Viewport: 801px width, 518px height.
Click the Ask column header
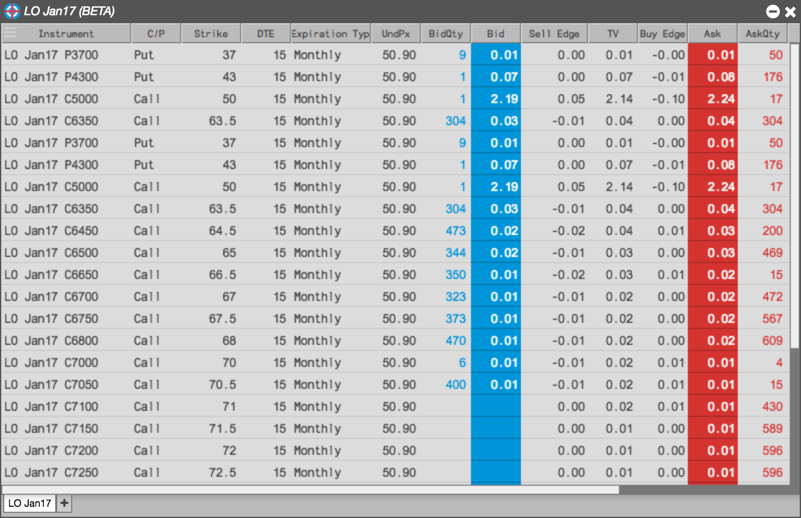(712, 34)
